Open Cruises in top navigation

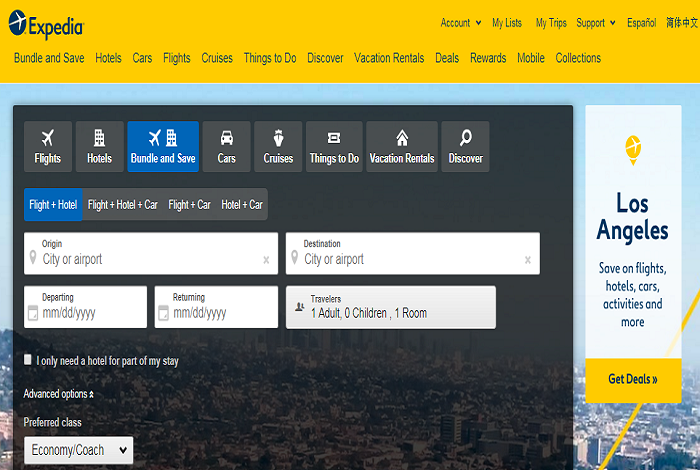(217, 58)
